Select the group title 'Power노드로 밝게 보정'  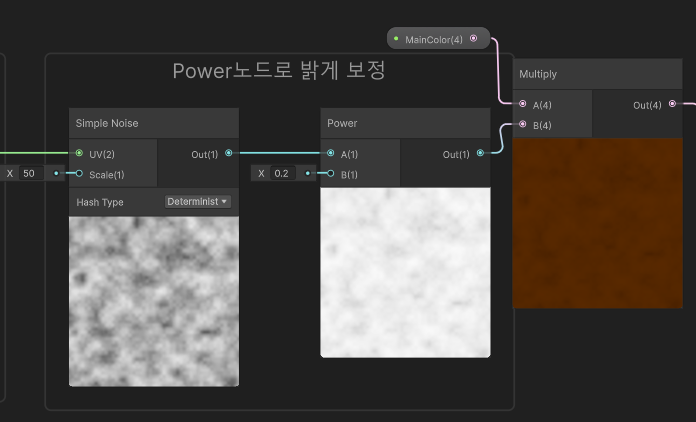point(279,71)
